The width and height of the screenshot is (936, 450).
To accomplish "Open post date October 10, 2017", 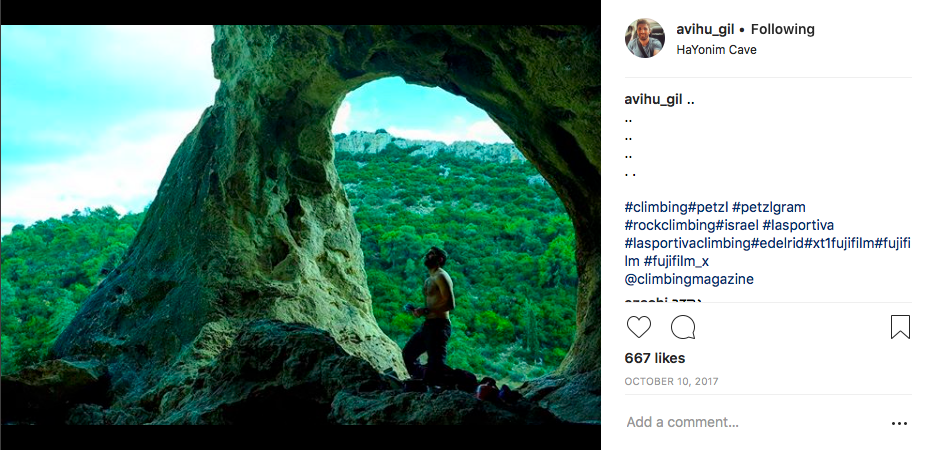I will [x=672, y=381].
